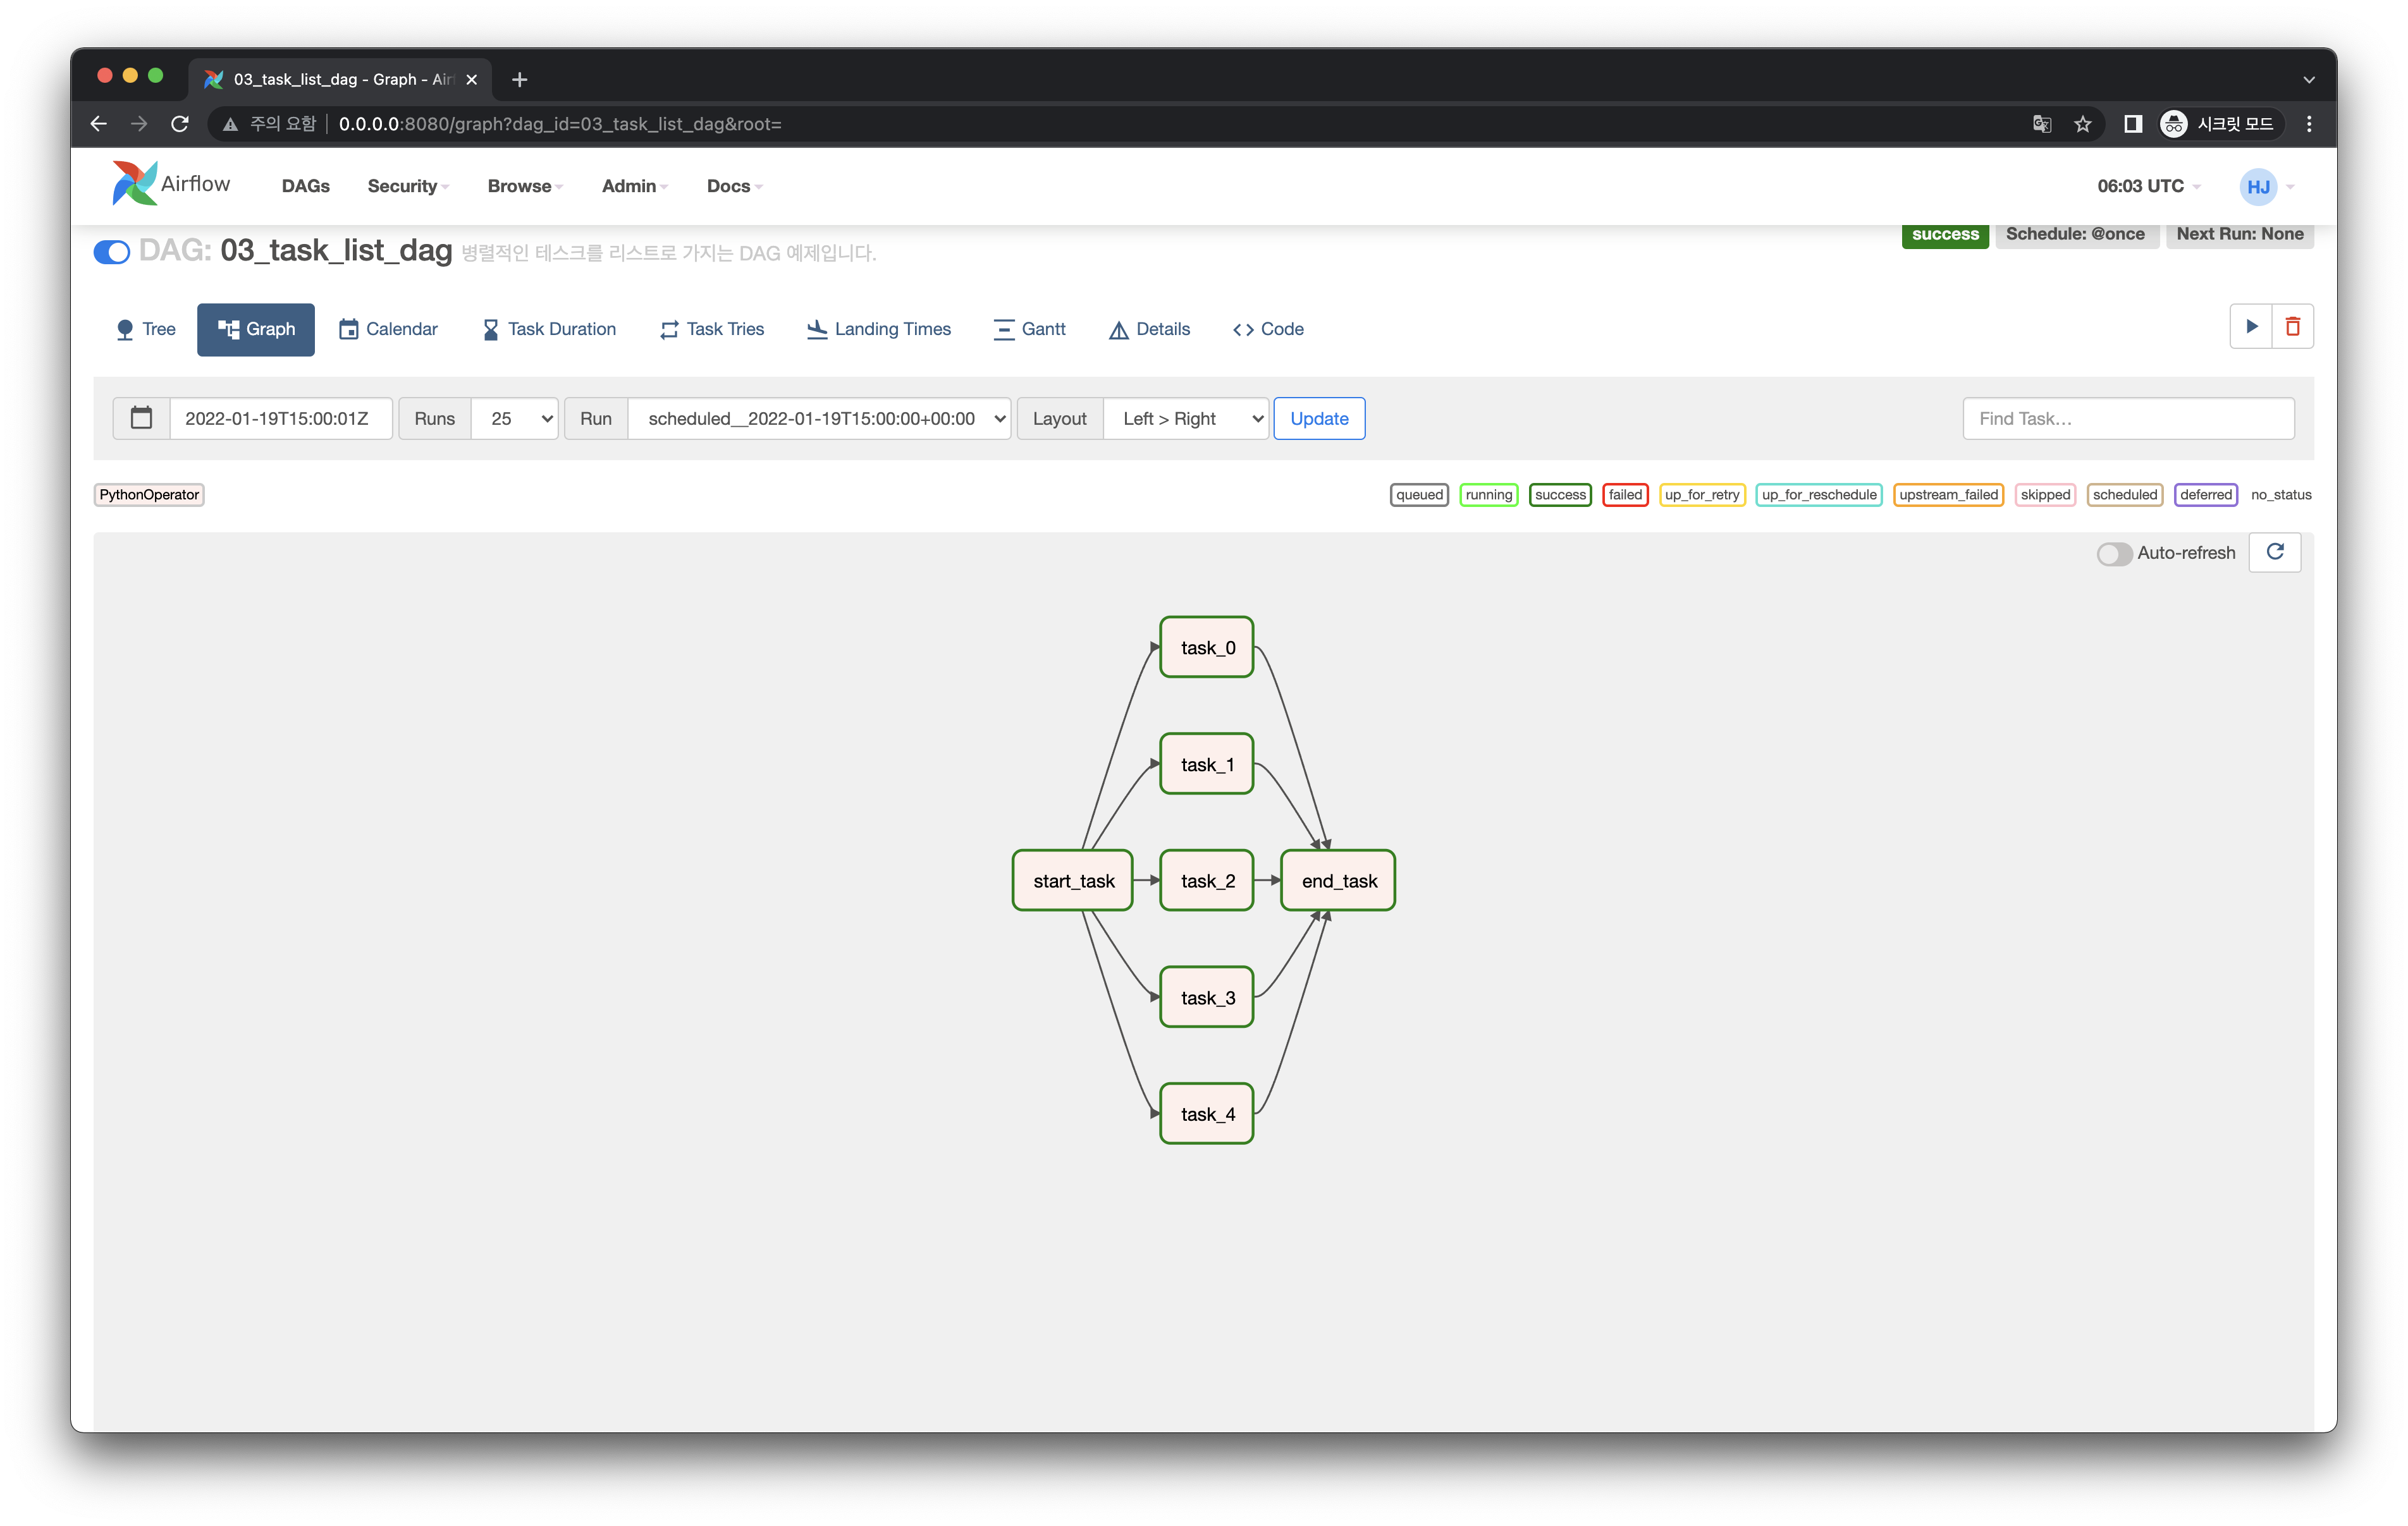Expand the Security menu
Viewport: 2408px width, 1526px height.
pos(408,186)
